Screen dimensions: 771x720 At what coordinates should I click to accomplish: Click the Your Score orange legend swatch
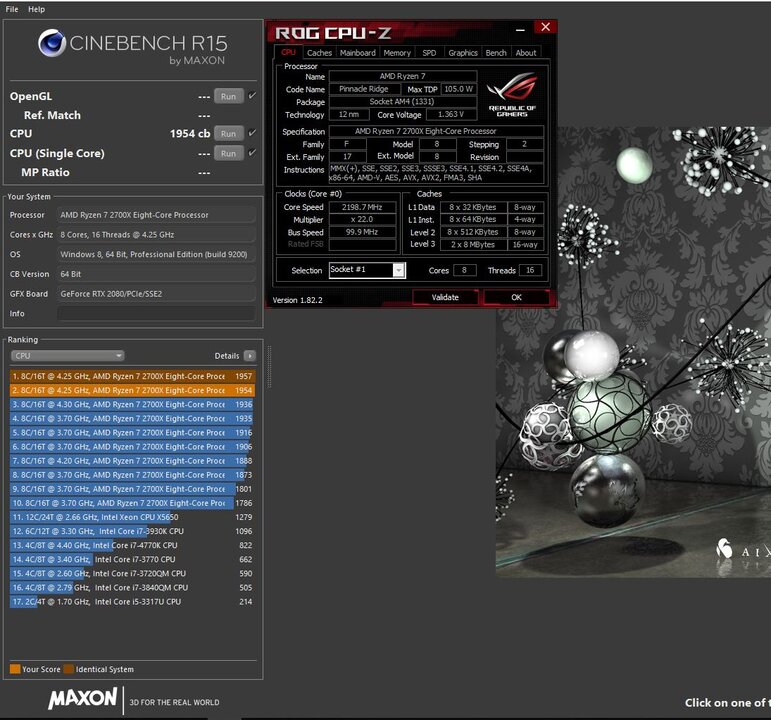coord(15,669)
